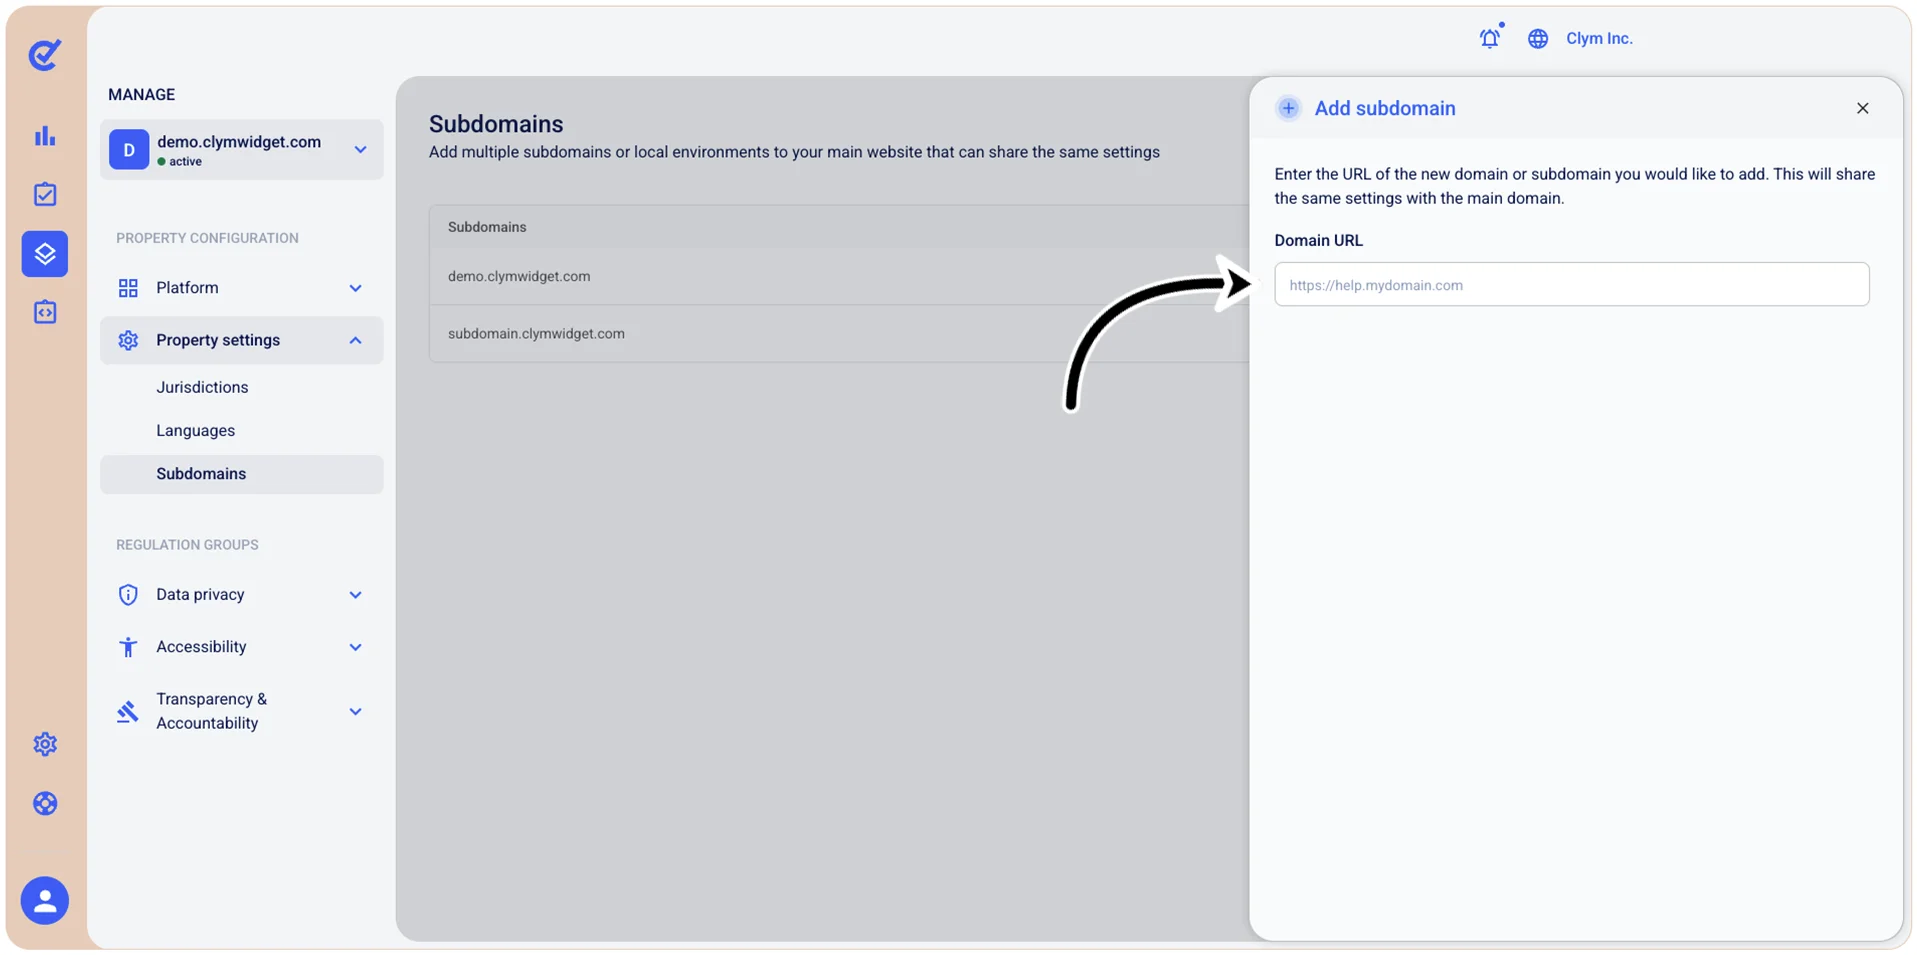Open the code embed sidebar icon

pyautogui.click(x=45, y=312)
